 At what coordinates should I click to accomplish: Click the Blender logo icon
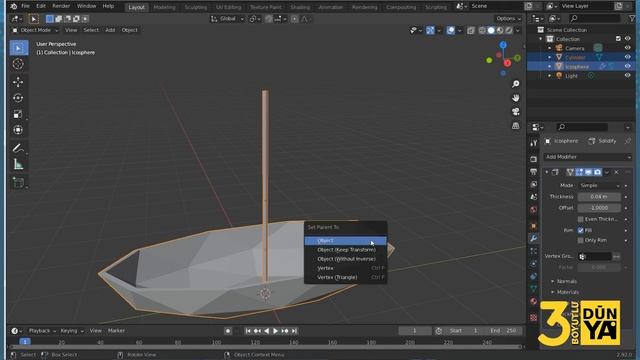(x=13, y=6)
